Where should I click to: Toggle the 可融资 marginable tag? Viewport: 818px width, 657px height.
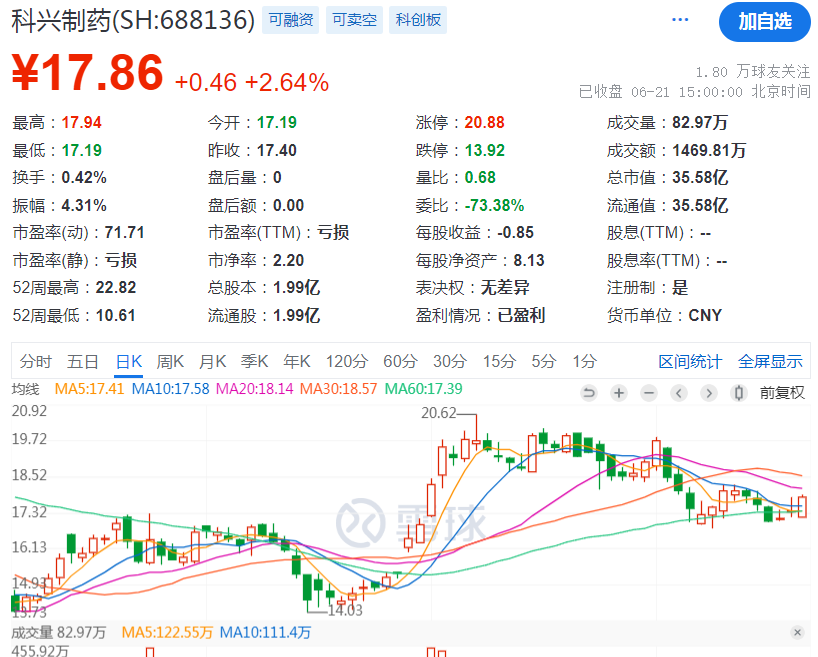pyautogui.click(x=290, y=19)
